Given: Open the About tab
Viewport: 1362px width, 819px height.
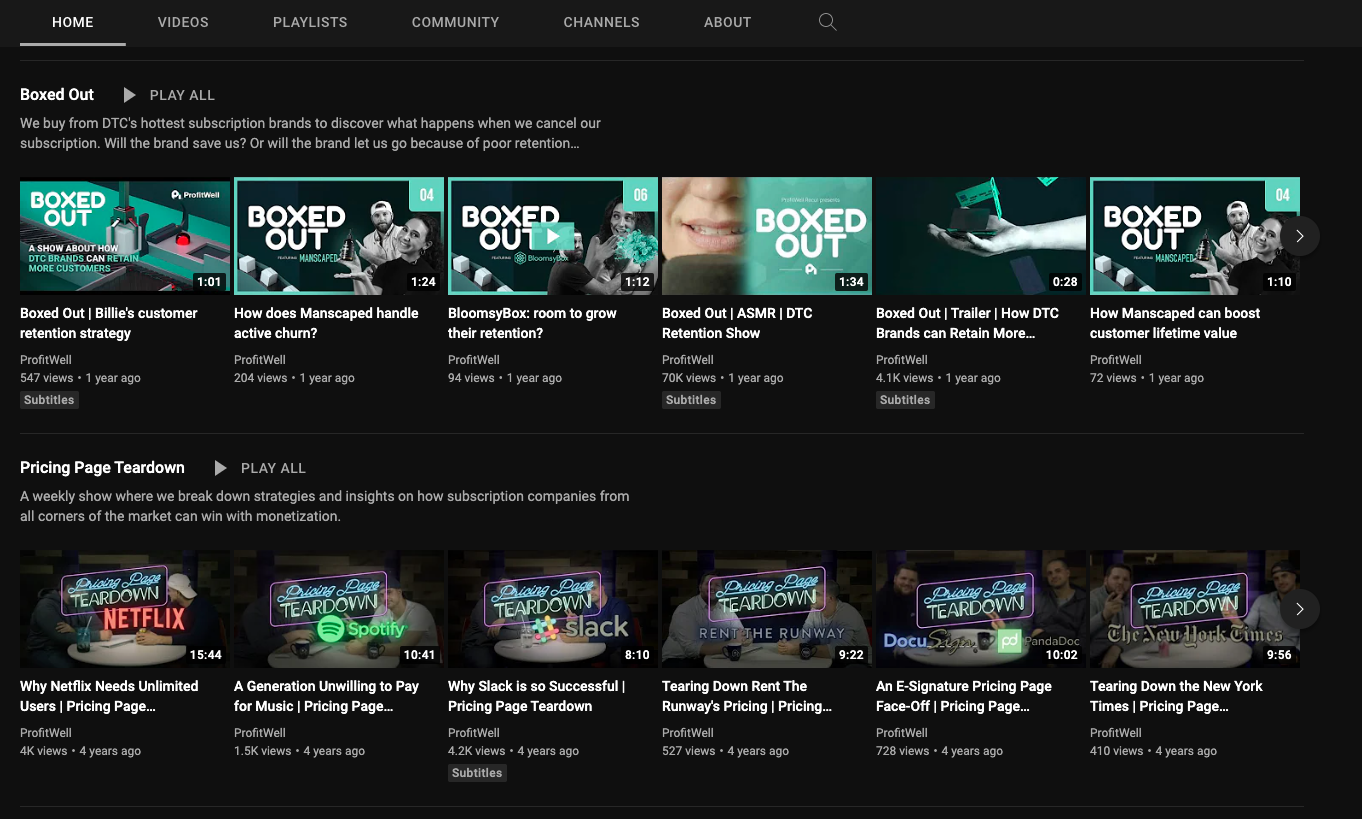Looking at the screenshot, I should point(727,22).
